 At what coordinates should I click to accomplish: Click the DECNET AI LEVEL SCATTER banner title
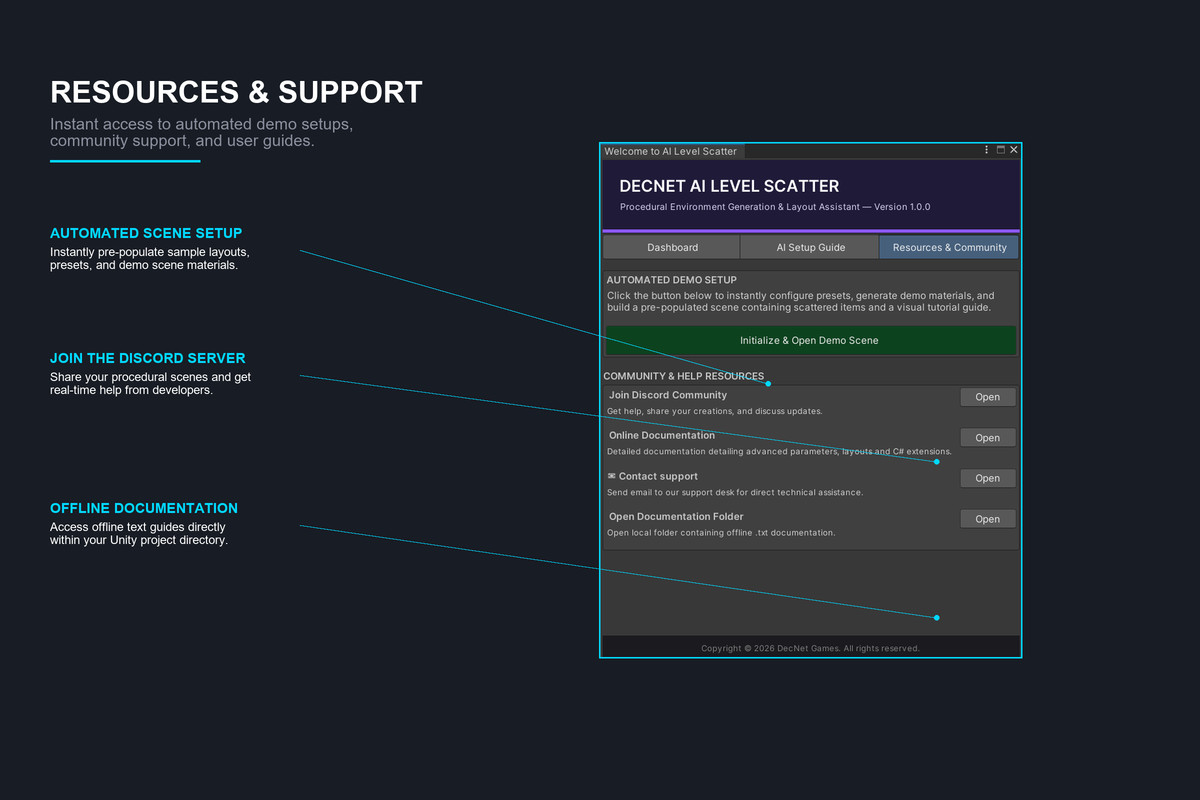click(x=729, y=186)
